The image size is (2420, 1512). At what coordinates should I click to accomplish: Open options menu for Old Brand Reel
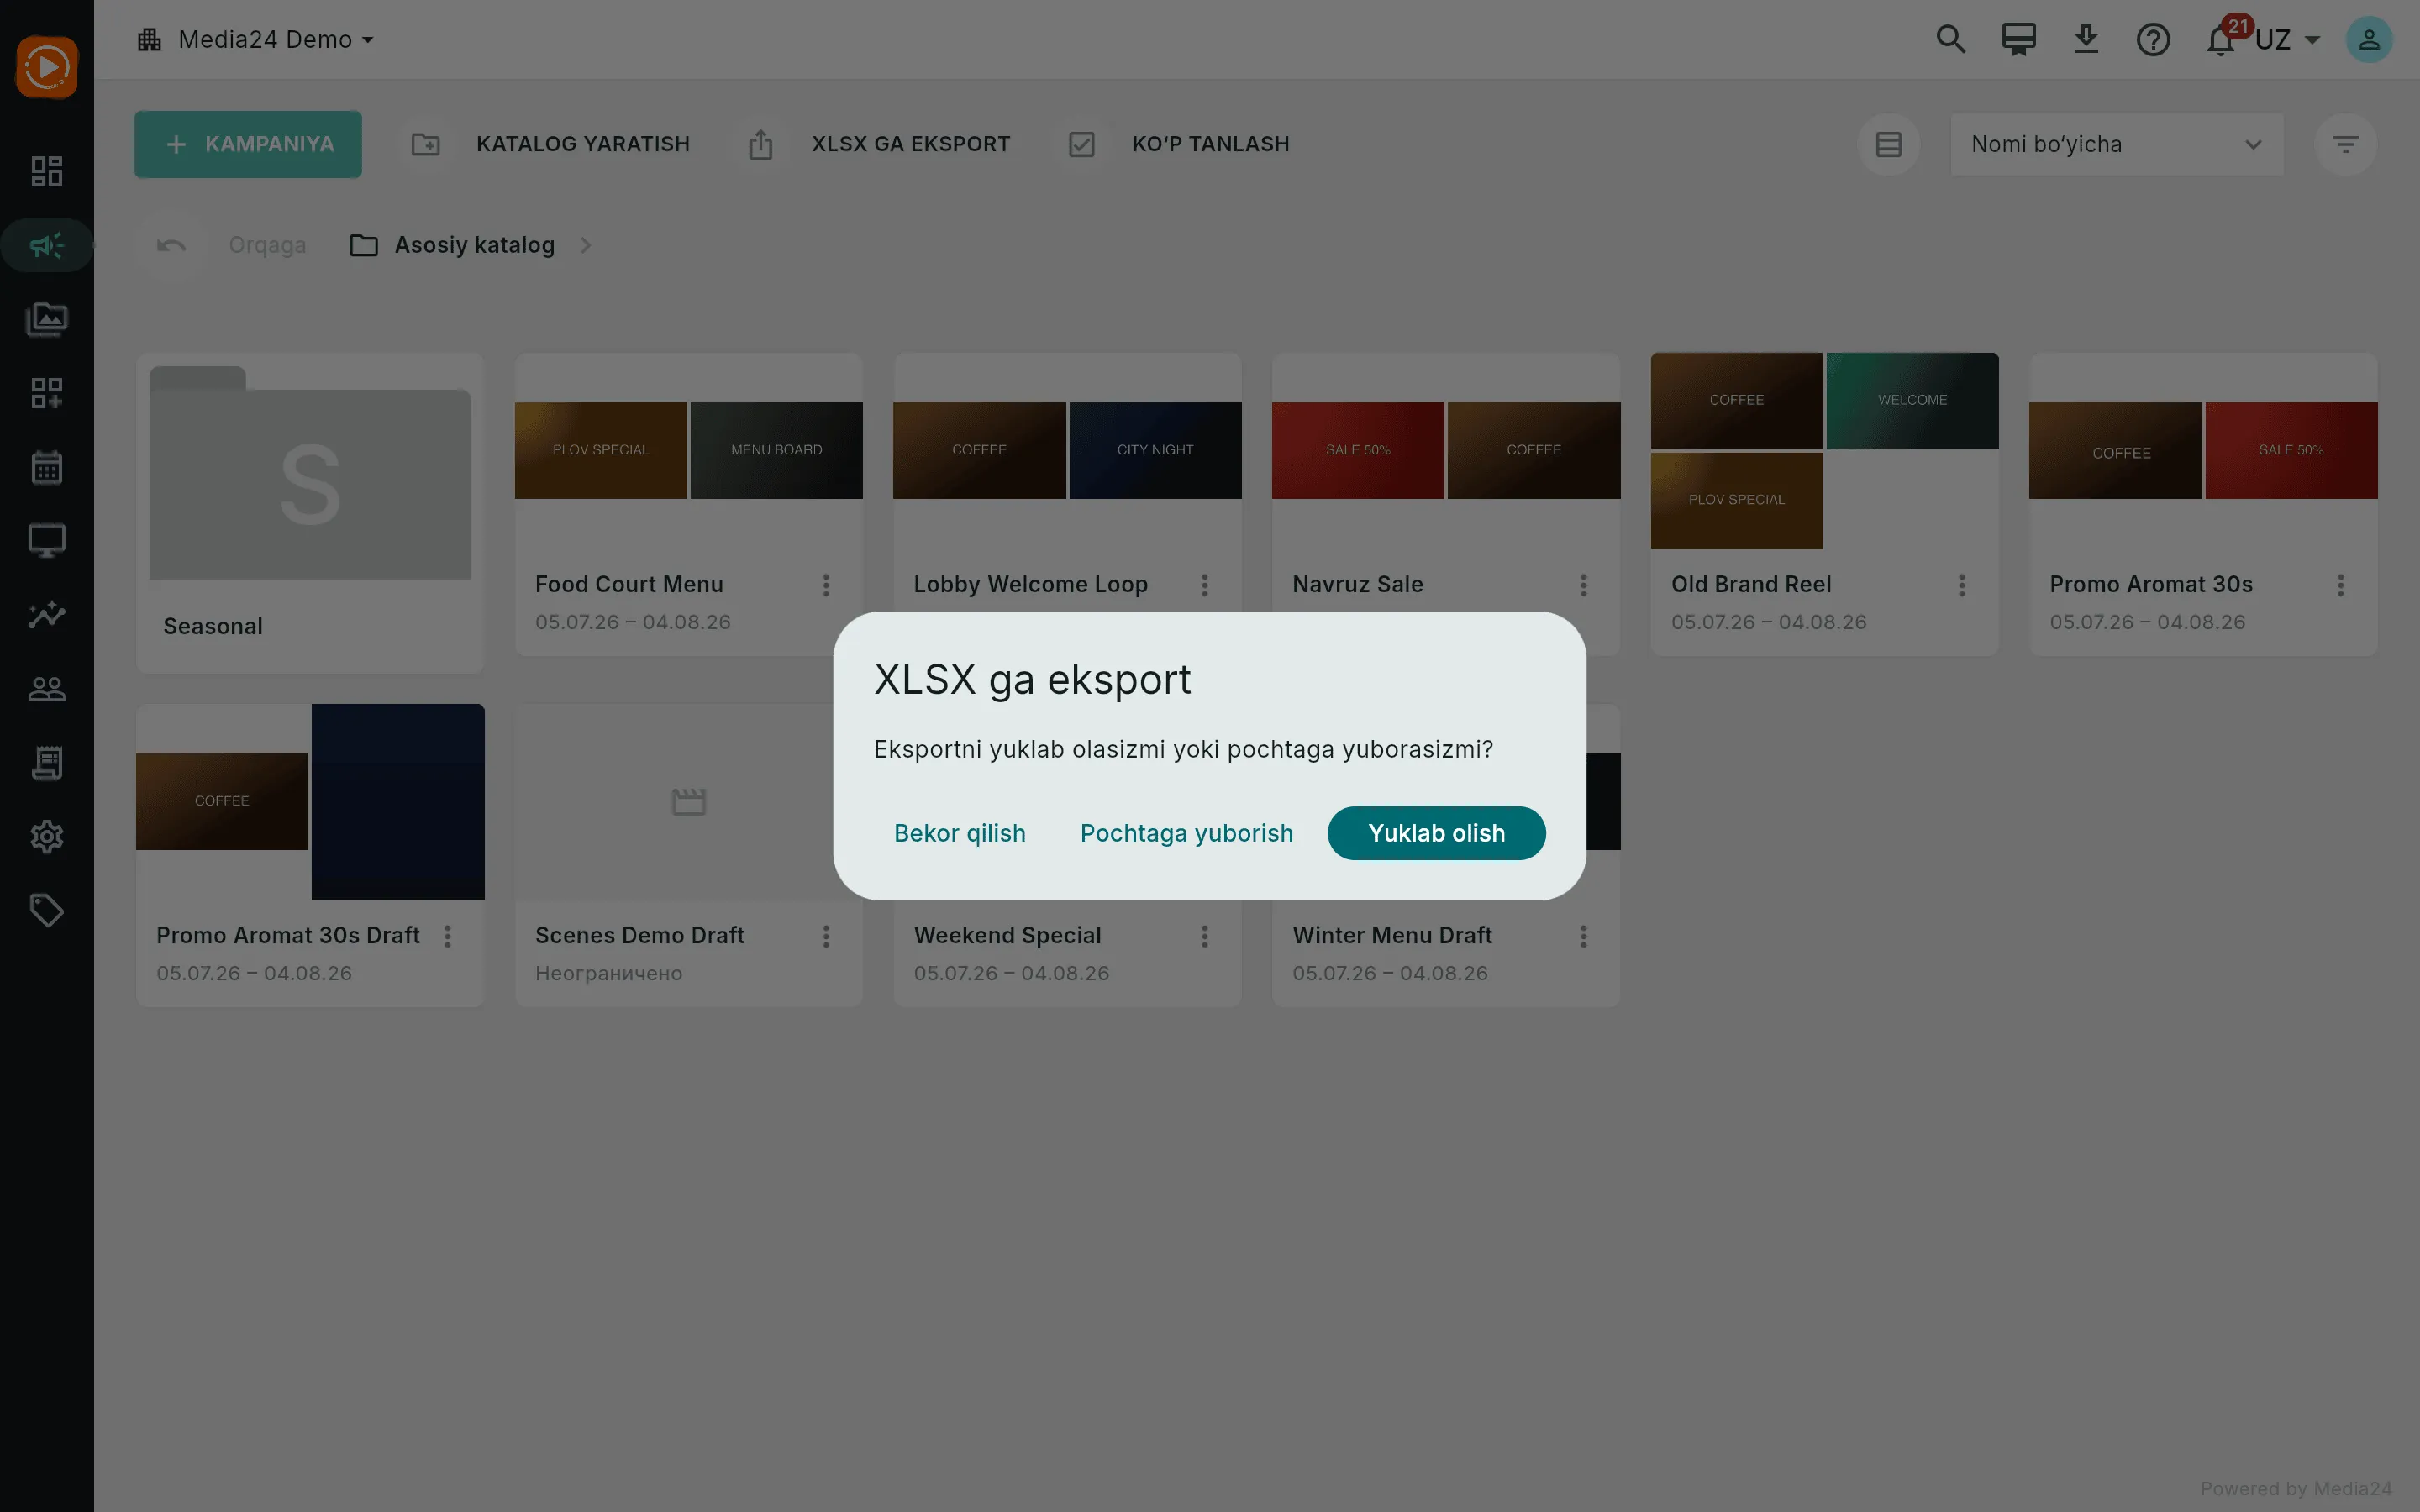click(1962, 585)
